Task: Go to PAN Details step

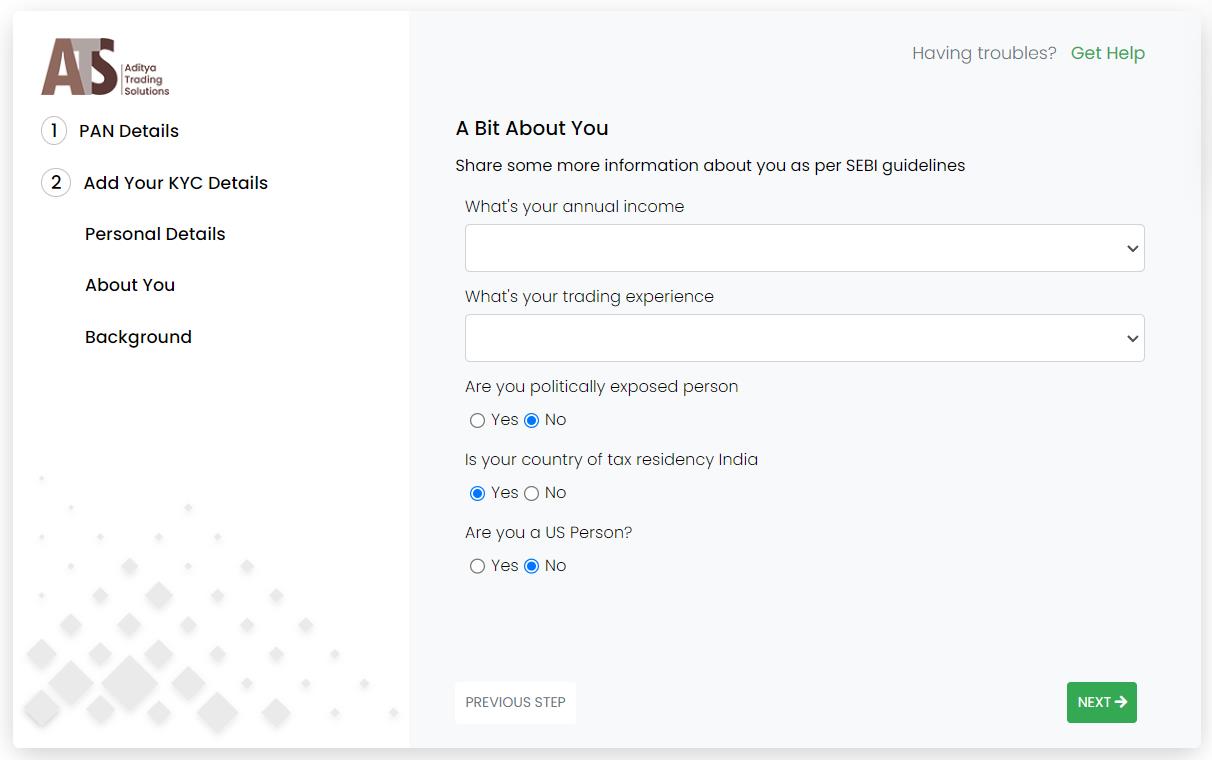Action: coord(129,131)
